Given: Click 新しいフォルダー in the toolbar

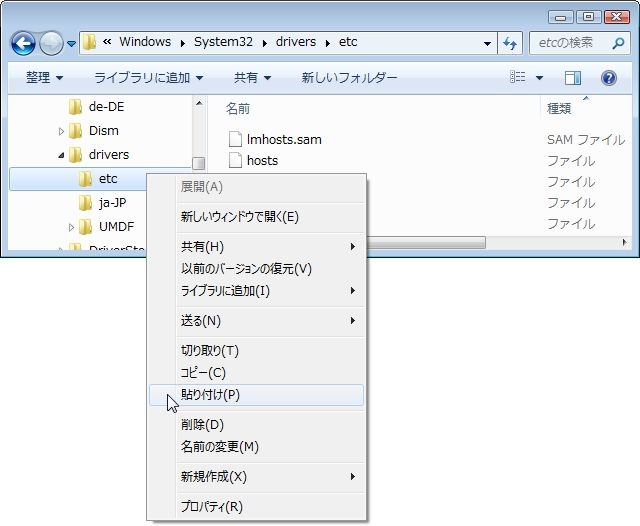Looking at the screenshot, I should click(x=349, y=78).
